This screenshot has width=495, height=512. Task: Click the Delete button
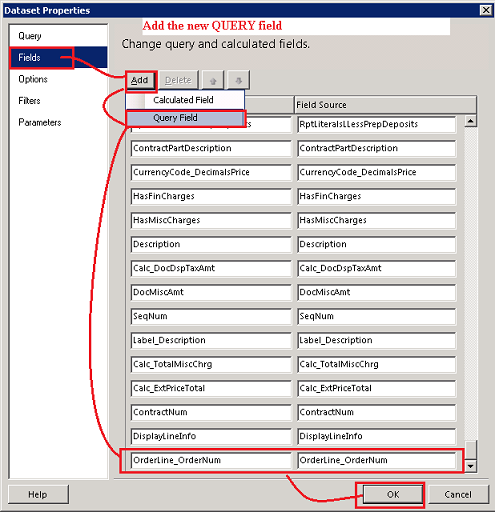click(178, 80)
